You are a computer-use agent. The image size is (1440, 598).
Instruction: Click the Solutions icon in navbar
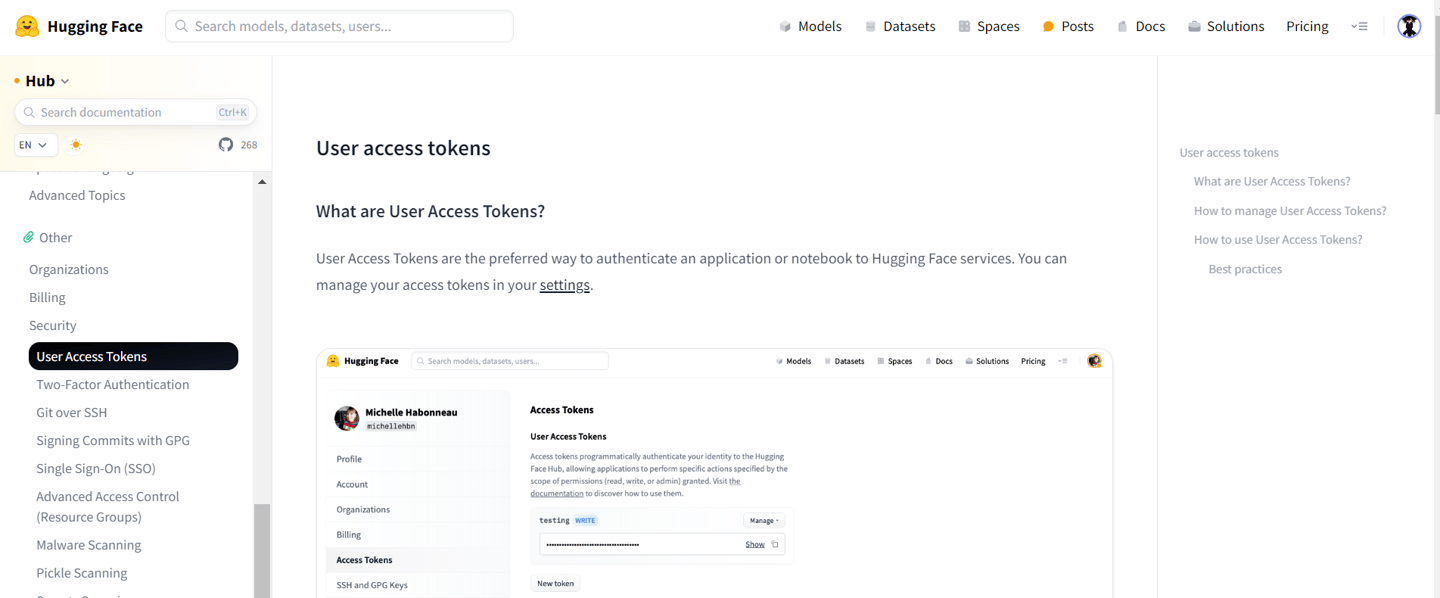[1194, 27]
